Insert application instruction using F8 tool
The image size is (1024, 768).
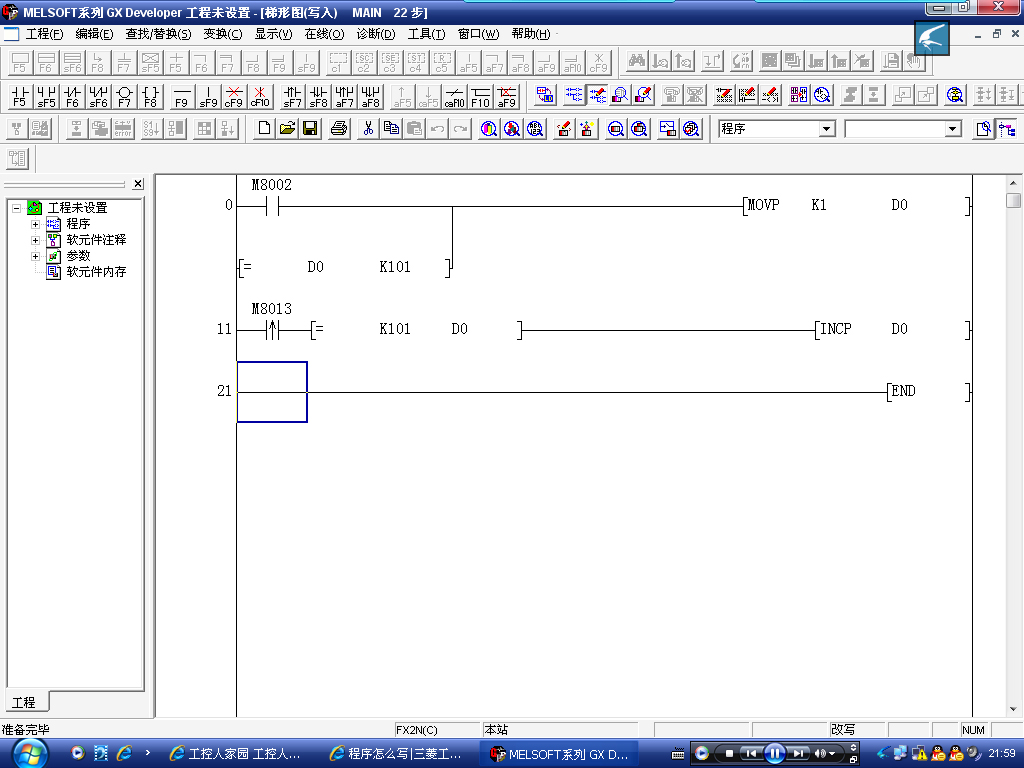tap(150, 96)
